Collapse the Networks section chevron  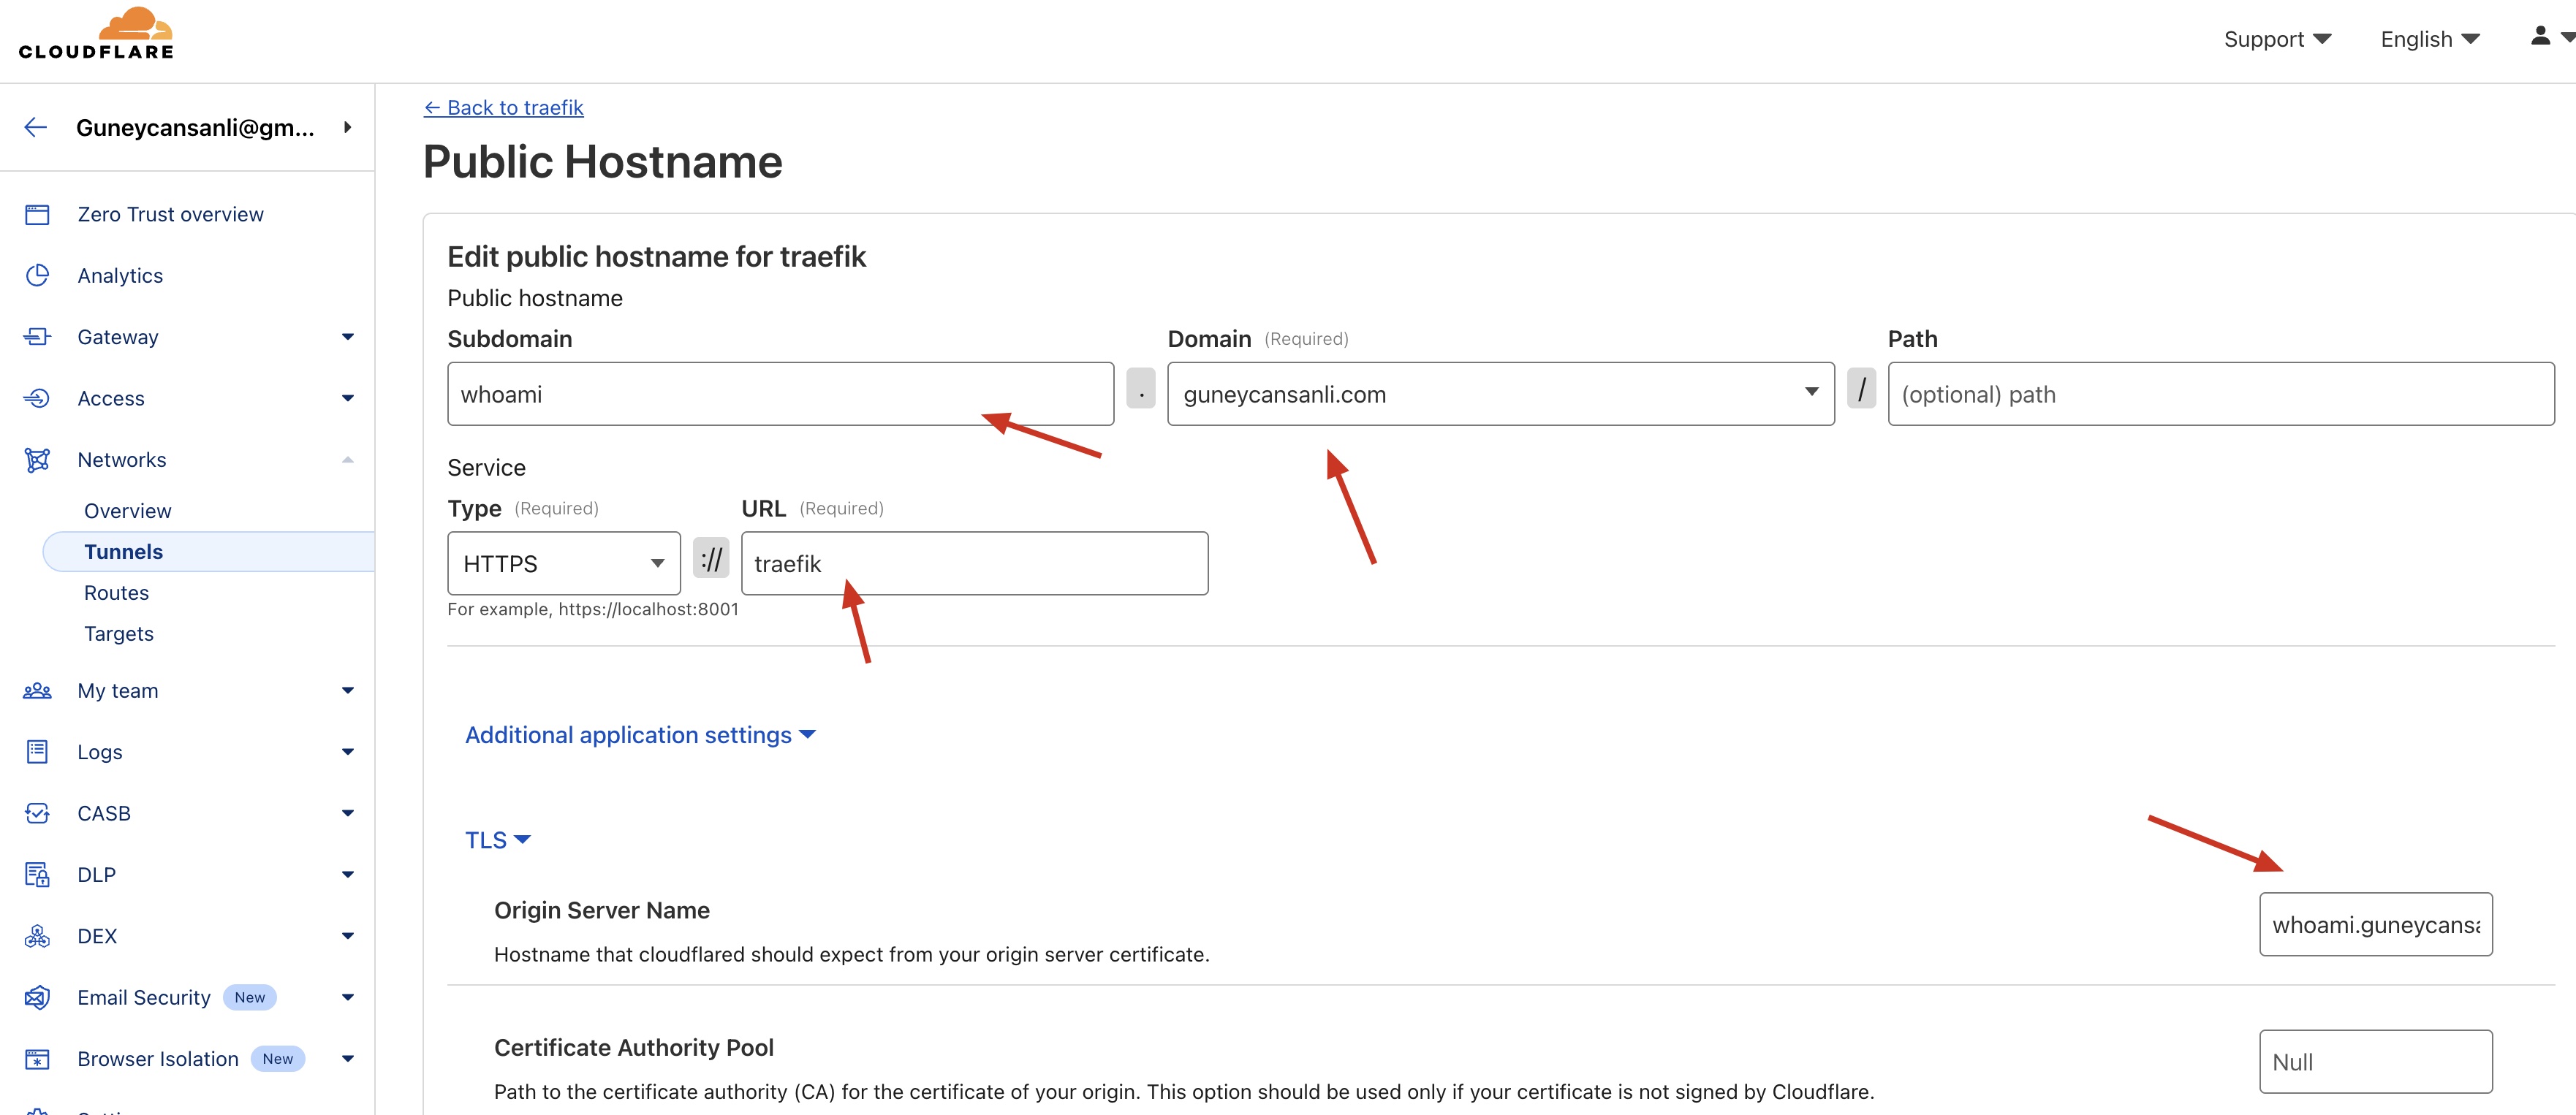click(348, 460)
